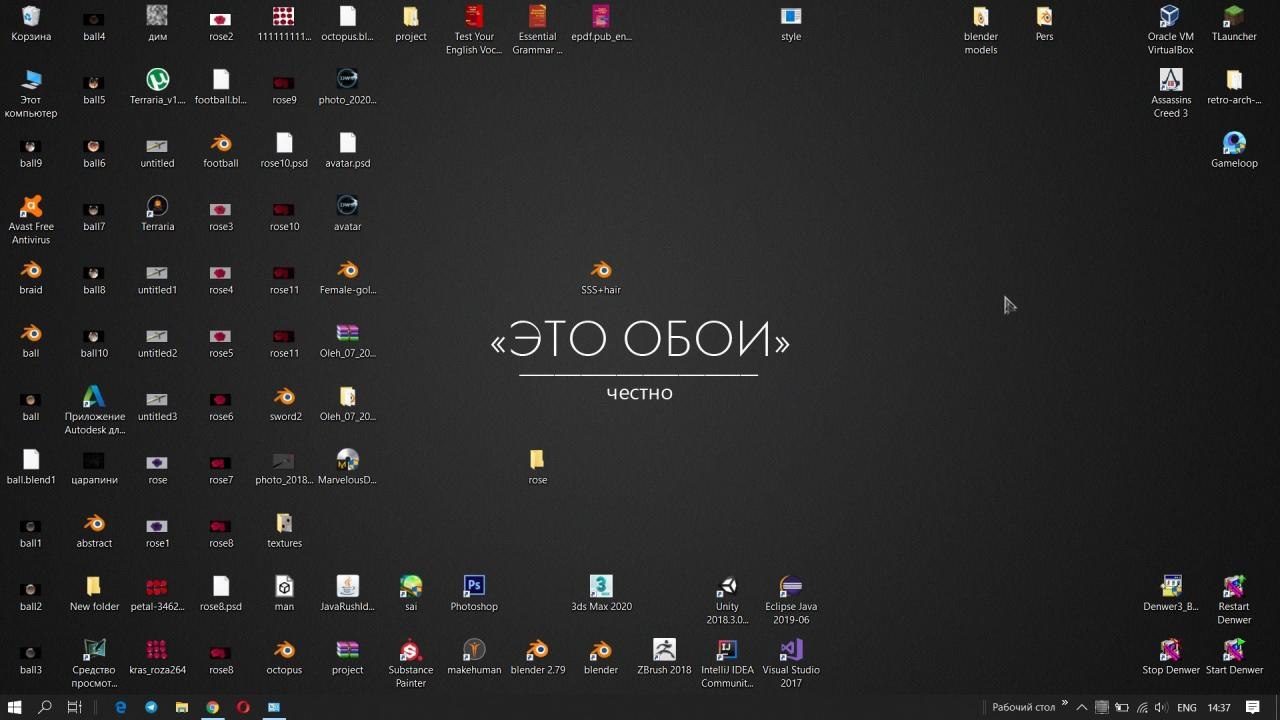Select the epdf.pub_en file
This screenshot has width=1280, height=720.
pos(601,24)
